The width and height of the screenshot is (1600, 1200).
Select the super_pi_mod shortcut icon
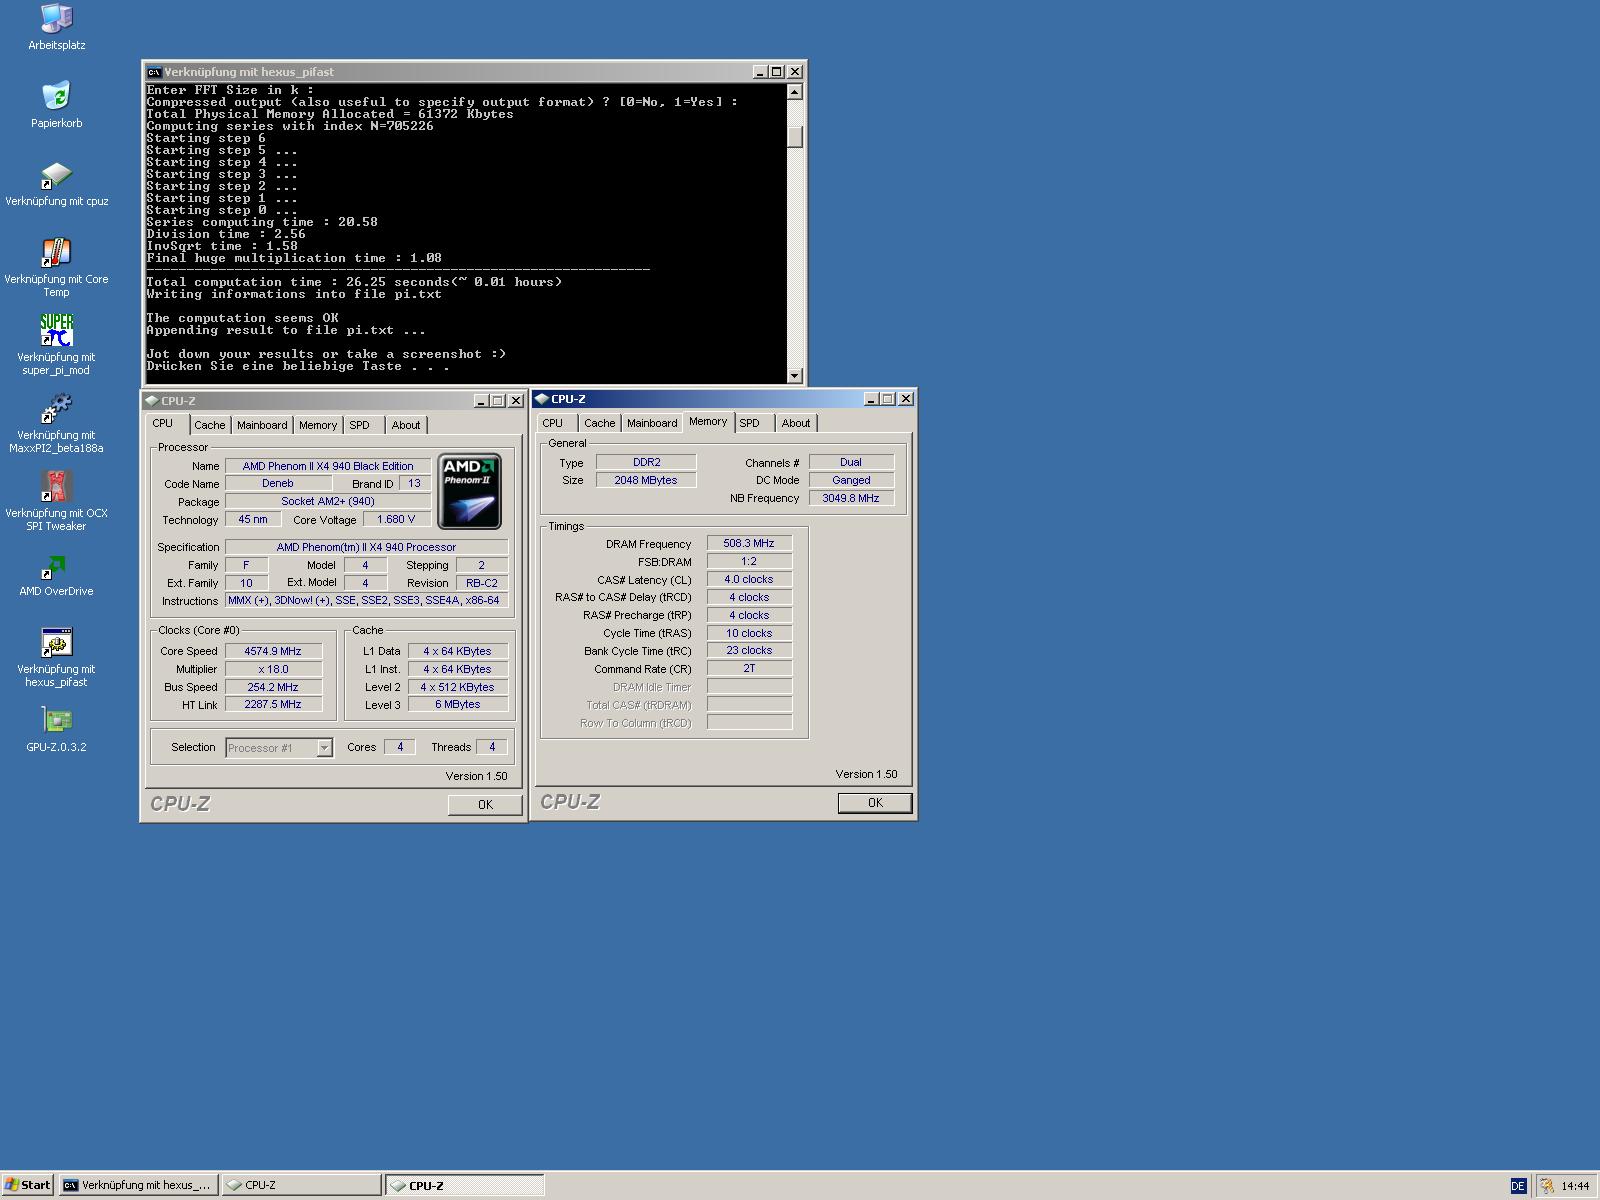click(56, 330)
